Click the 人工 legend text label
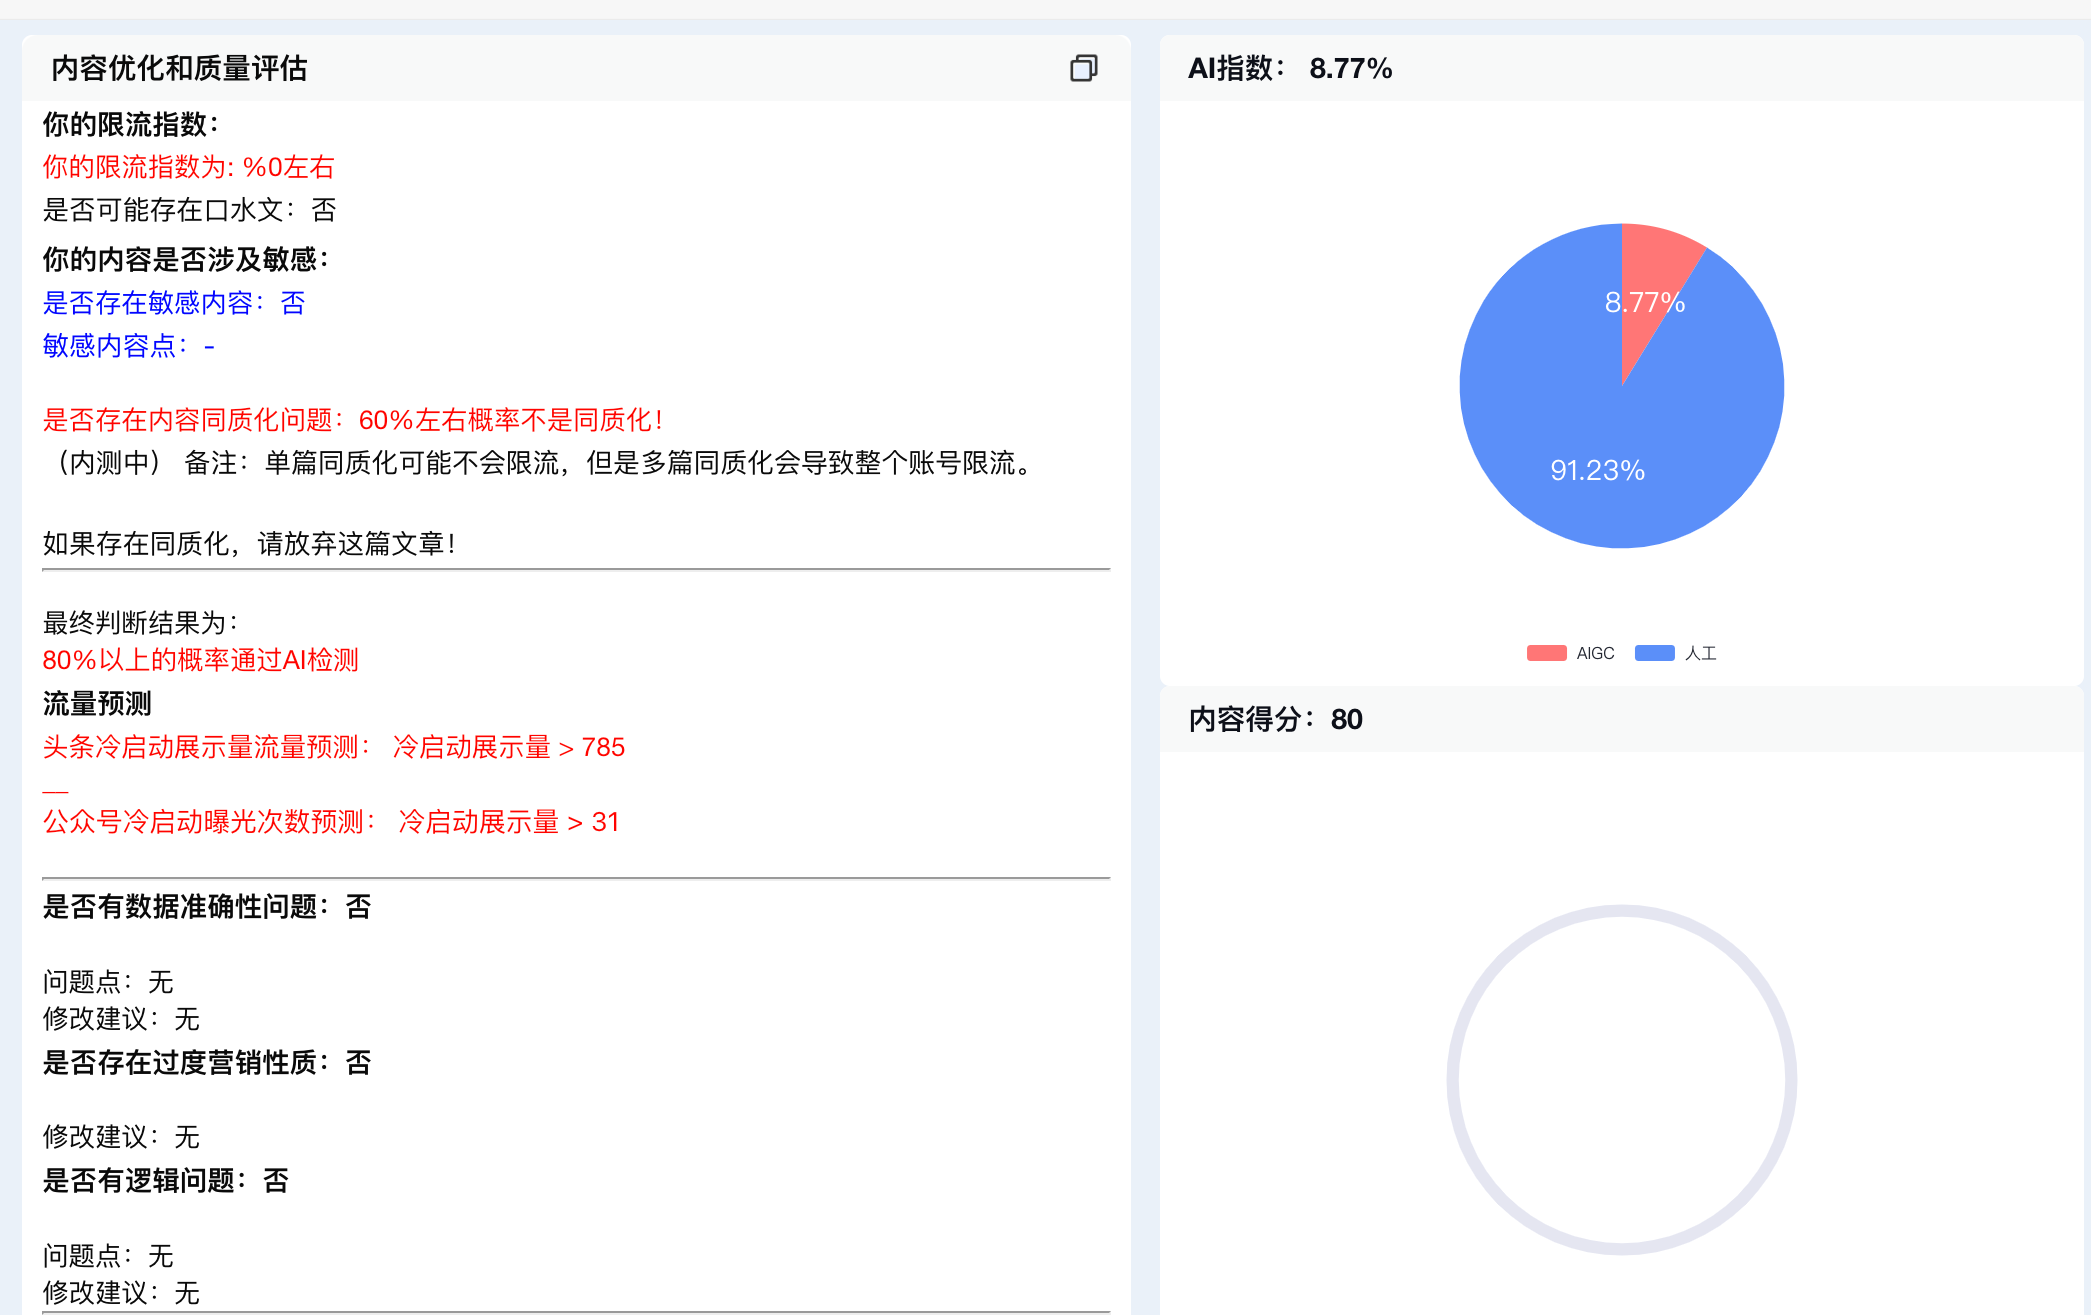The width and height of the screenshot is (2092, 1316). 1700,653
